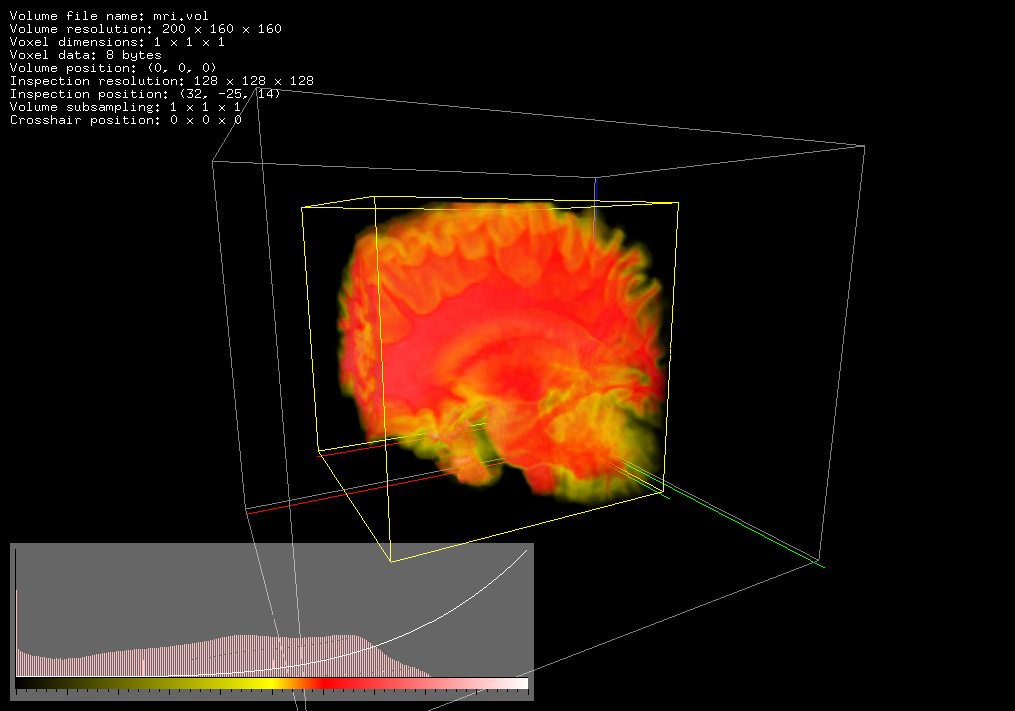Screen dimensions: 1015x711
Task: Click the "Crosshair position: 0 x 0 x 0" line
Action: tap(125, 120)
